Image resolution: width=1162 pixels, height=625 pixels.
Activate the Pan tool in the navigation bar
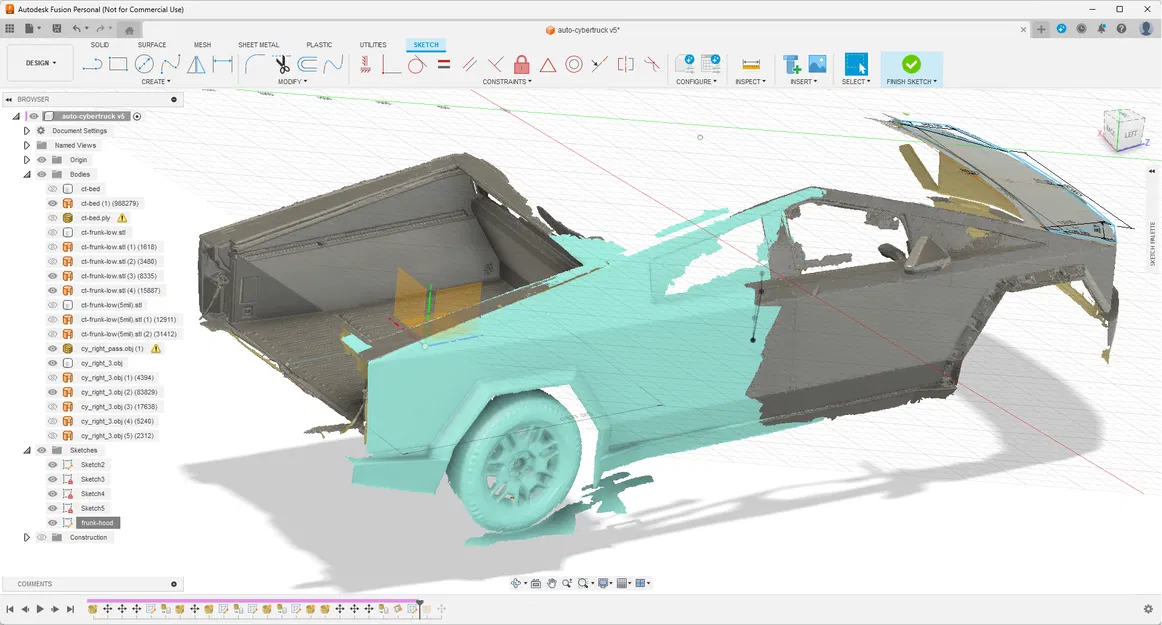click(552, 583)
